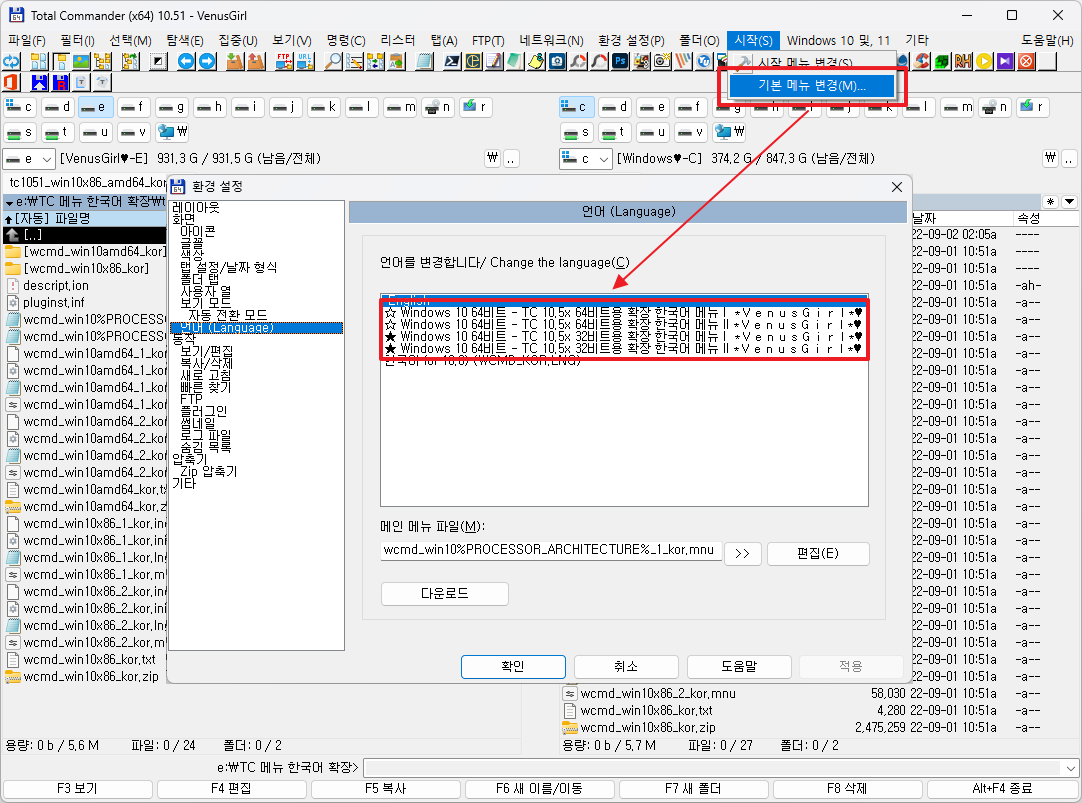Image resolution: width=1082 pixels, height=803 pixels.
Task: Select Zip 압축기 in settings tree
Action: [x=208, y=472]
